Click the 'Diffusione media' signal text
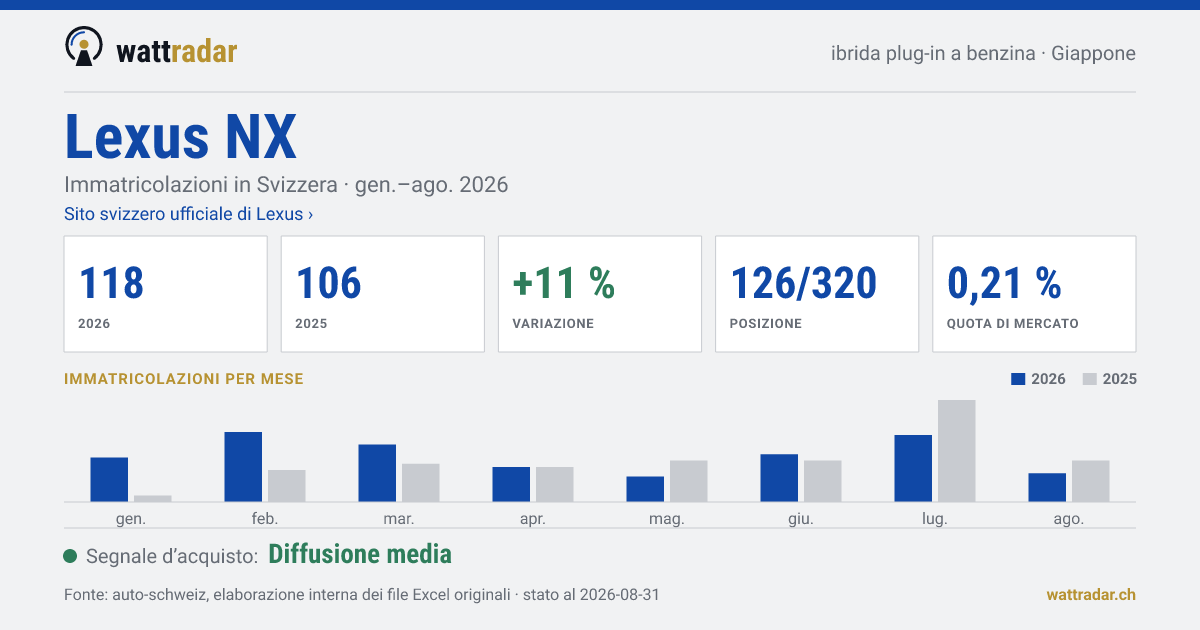 point(360,554)
